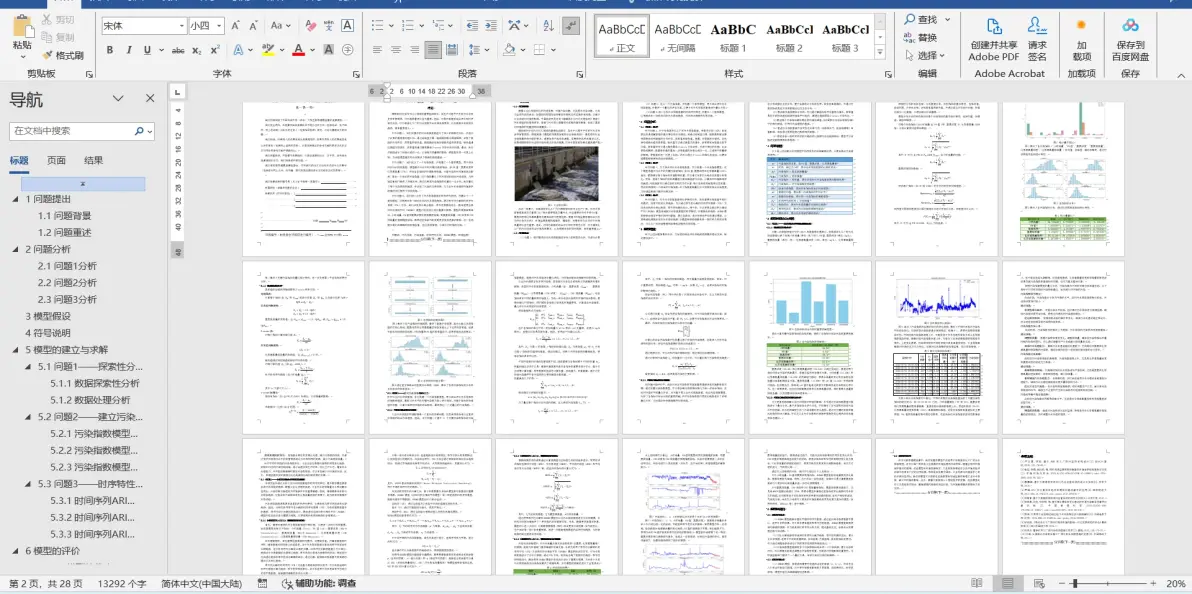Click the underline U icon
The image size is (1192, 594).
tap(147, 50)
